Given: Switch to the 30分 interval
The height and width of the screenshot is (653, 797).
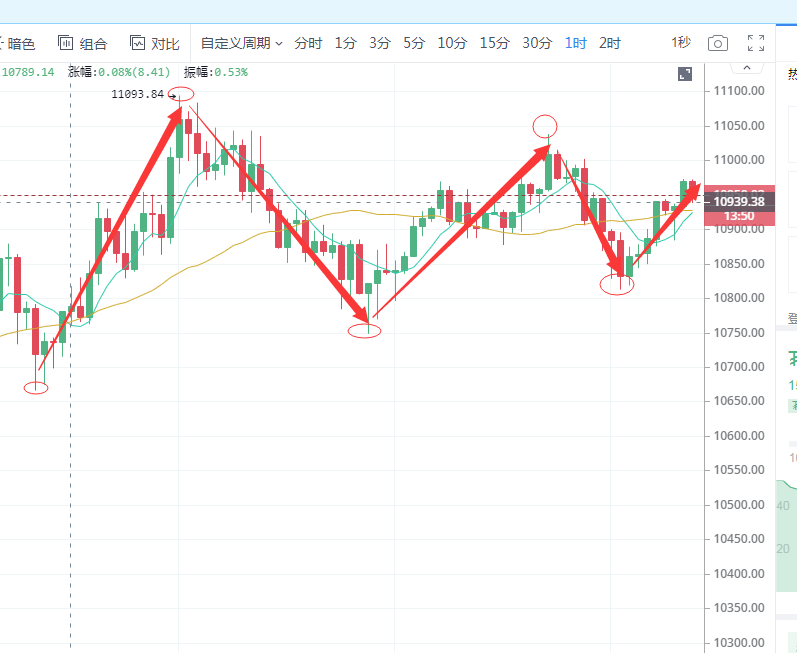Looking at the screenshot, I should pyautogui.click(x=537, y=43).
